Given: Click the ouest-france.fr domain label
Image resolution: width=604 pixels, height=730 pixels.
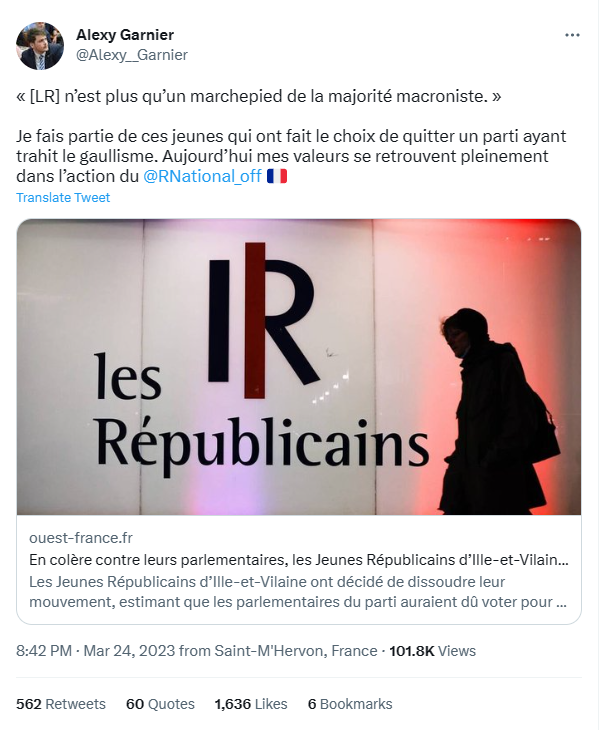Looking at the screenshot, I should [x=81, y=538].
